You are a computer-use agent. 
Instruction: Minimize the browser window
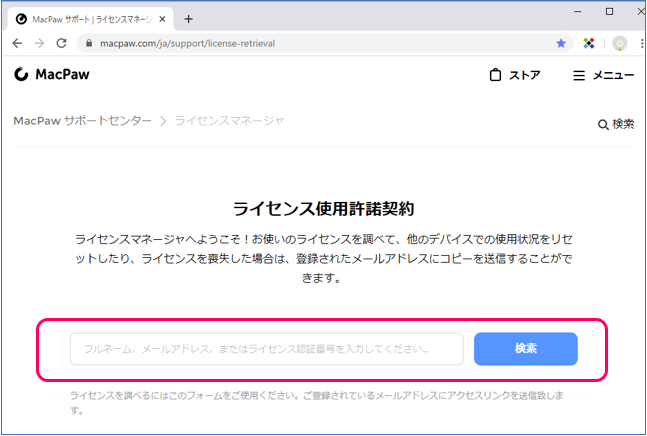pyautogui.click(x=578, y=12)
